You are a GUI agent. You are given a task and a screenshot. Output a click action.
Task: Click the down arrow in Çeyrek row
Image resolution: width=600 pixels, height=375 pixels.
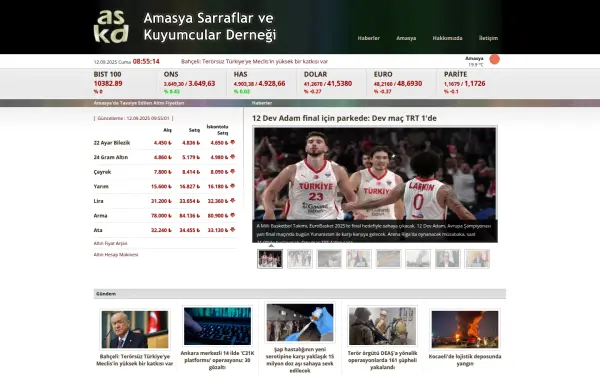[232, 171]
